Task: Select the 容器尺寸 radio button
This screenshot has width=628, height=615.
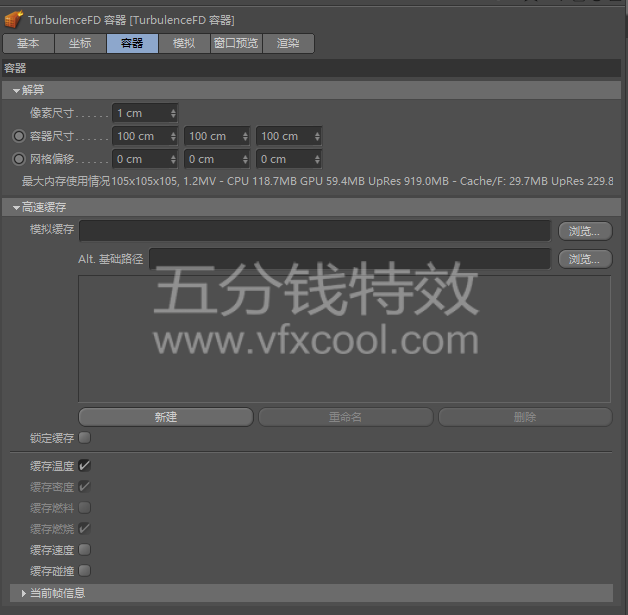Action: [19, 136]
